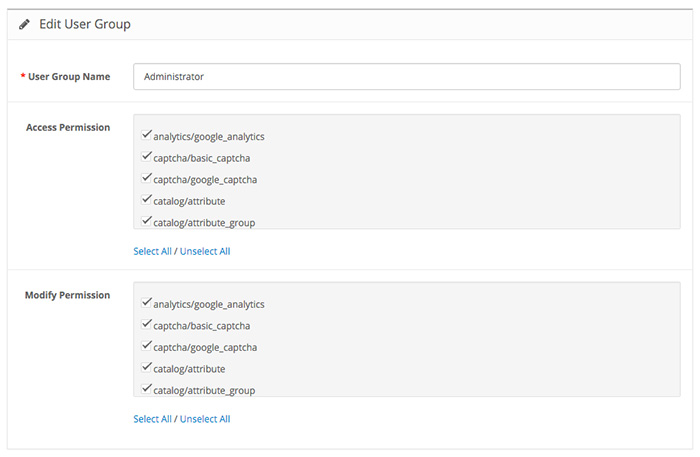700x457 pixels.
Task: Toggle captcha/basic_captcha in Modify Permission
Action: (x=146, y=324)
